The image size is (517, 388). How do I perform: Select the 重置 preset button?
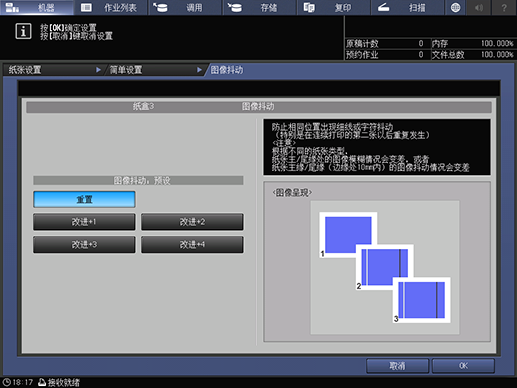[x=84, y=199]
